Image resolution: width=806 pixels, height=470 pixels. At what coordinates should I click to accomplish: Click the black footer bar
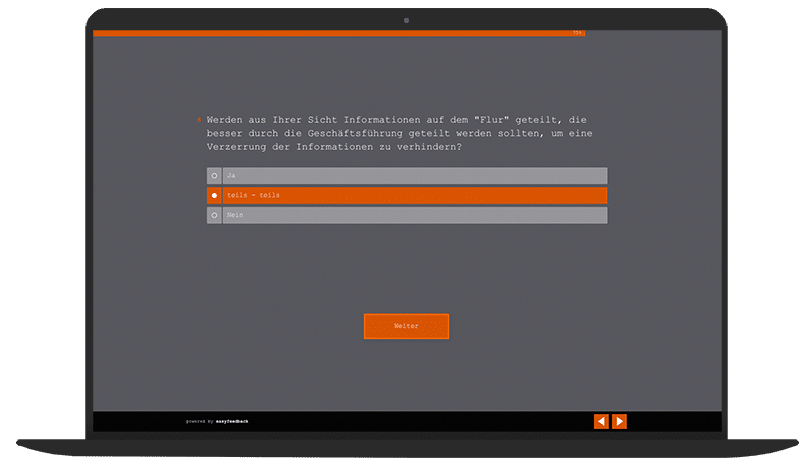pos(420,422)
